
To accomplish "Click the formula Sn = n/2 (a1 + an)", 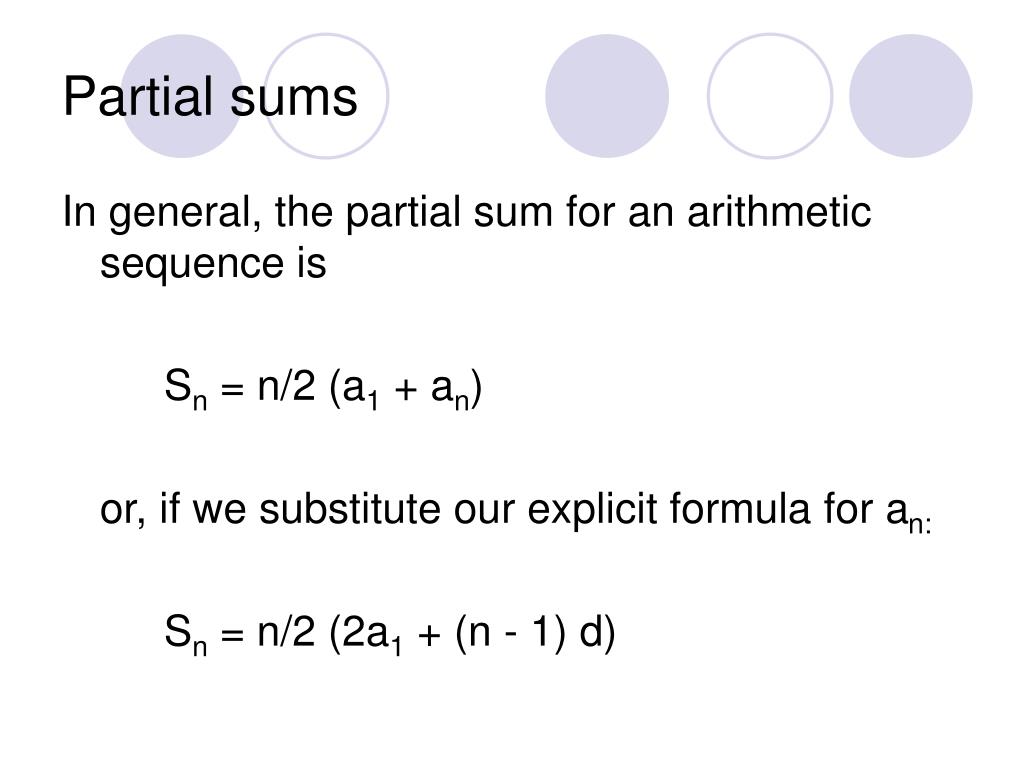I will coord(323,388).
